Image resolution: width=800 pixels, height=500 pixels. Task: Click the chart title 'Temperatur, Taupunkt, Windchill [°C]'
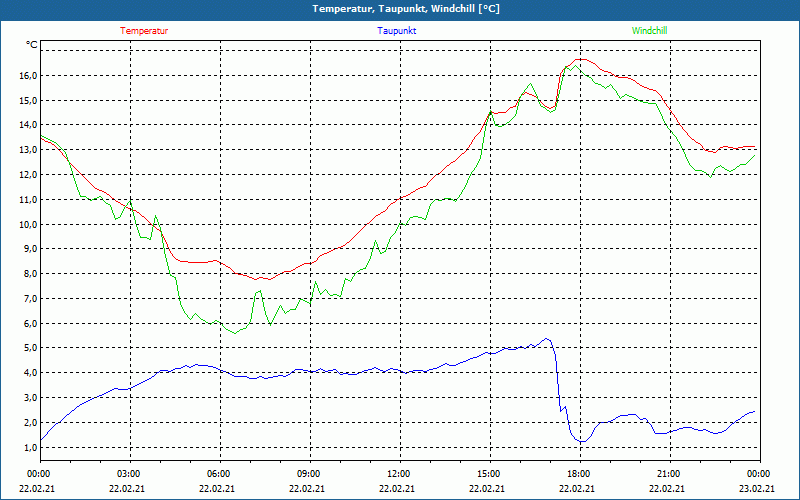406,9
